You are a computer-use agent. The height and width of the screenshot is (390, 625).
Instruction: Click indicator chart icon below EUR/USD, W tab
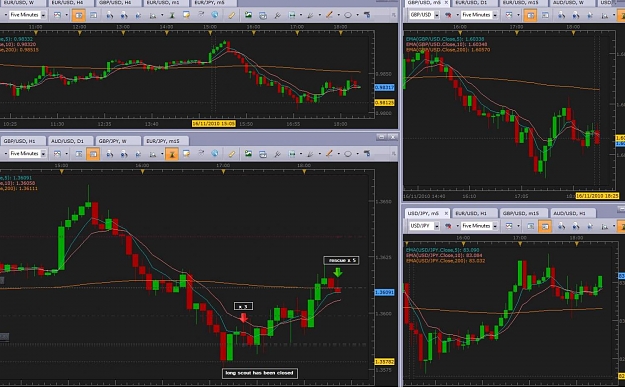[x=153, y=15]
